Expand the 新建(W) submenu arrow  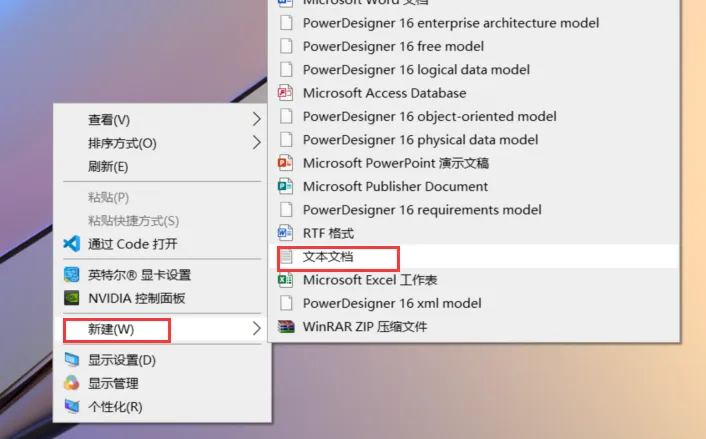pos(256,329)
